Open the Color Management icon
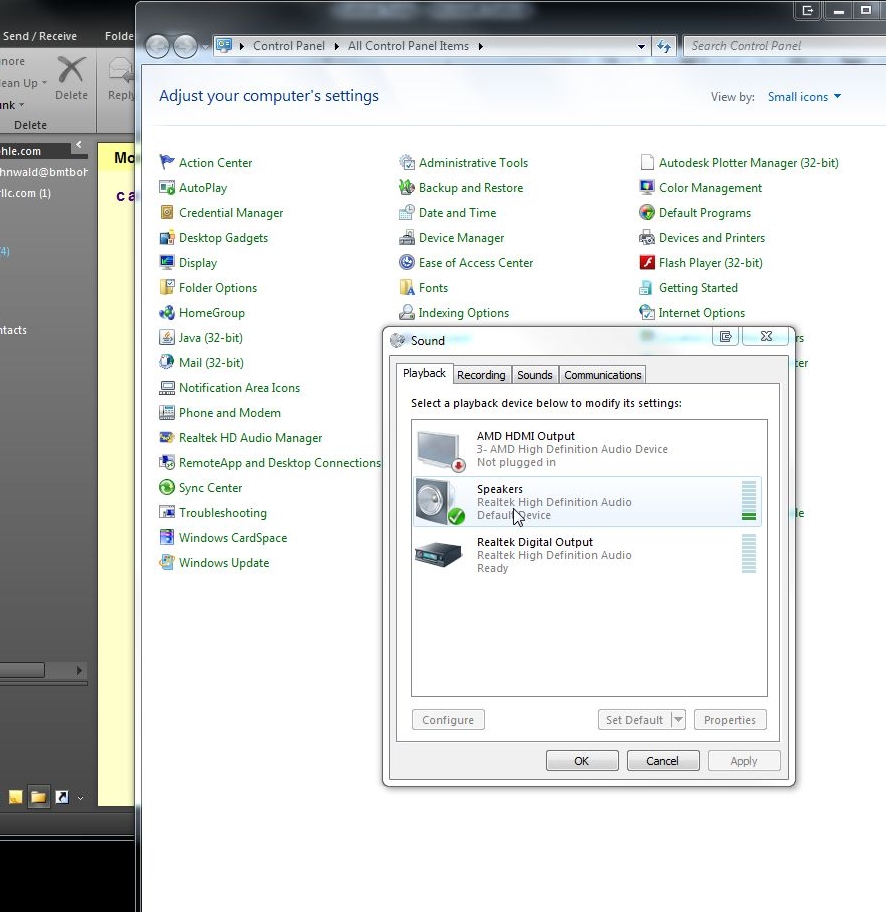 [647, 187]
